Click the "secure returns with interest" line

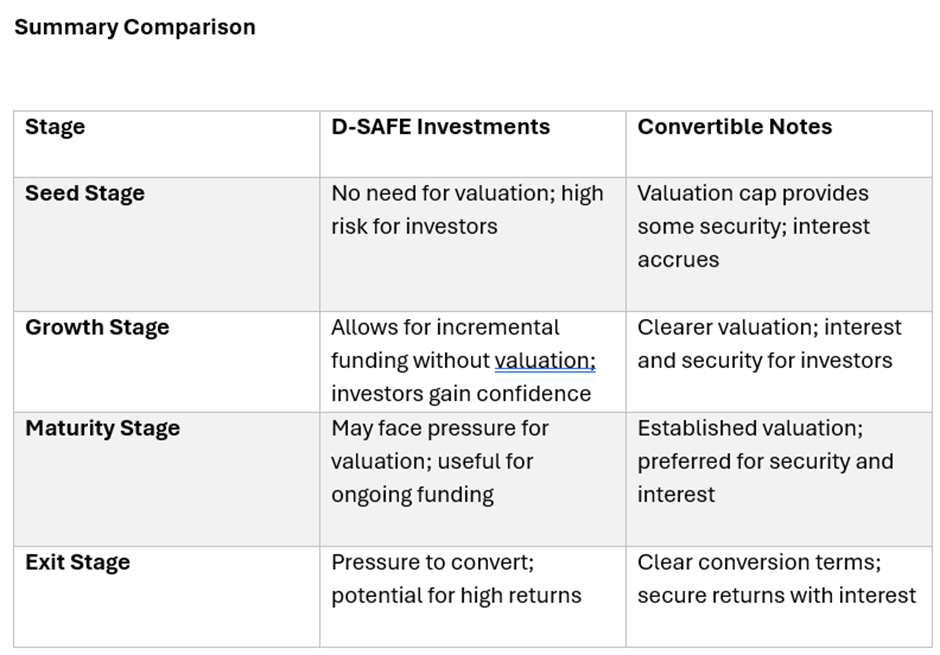pos(776,595)
